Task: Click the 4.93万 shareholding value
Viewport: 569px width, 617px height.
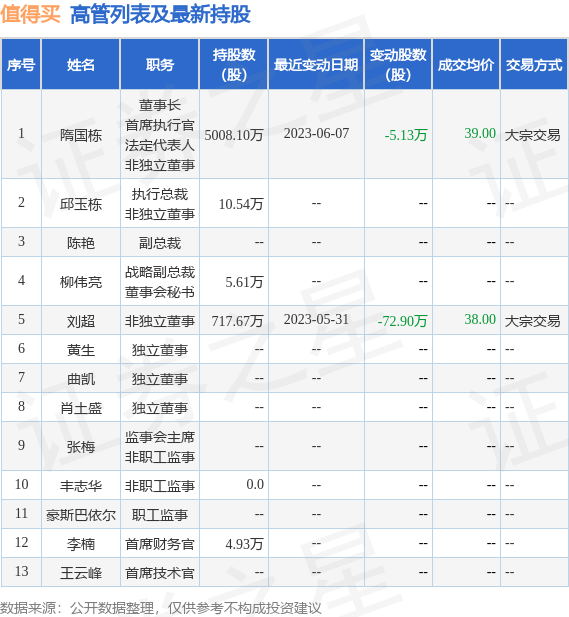Action: (244, 544)
